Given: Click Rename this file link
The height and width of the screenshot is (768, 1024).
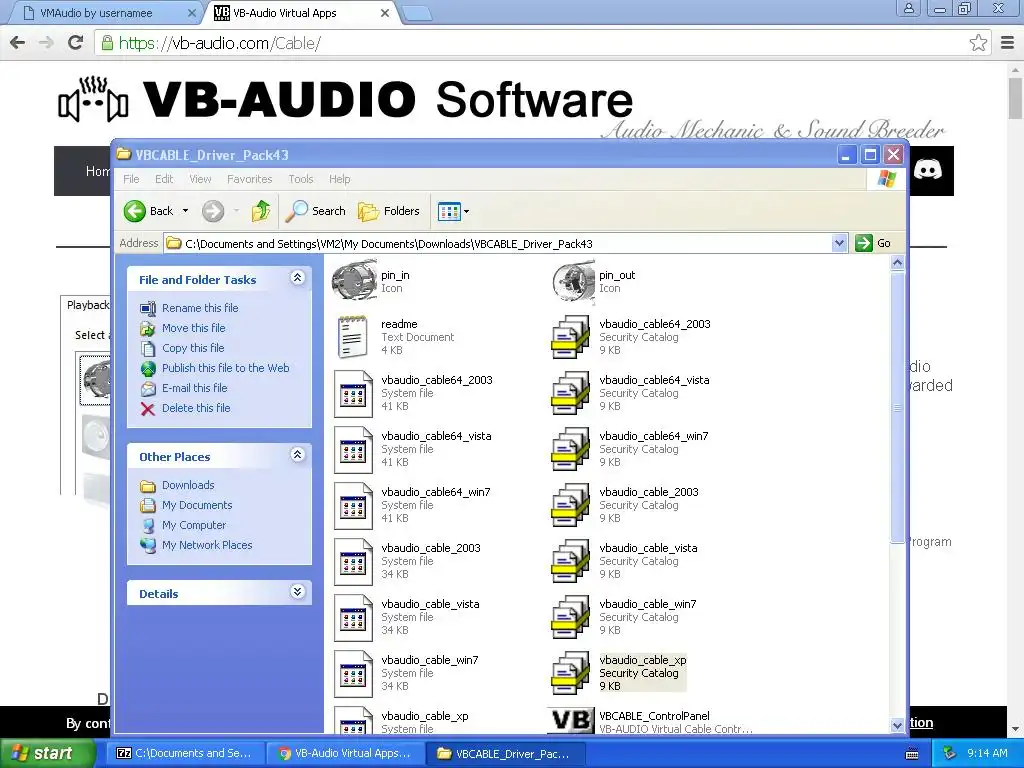Looking at the screenshot, I should click(x=200, y=308).
